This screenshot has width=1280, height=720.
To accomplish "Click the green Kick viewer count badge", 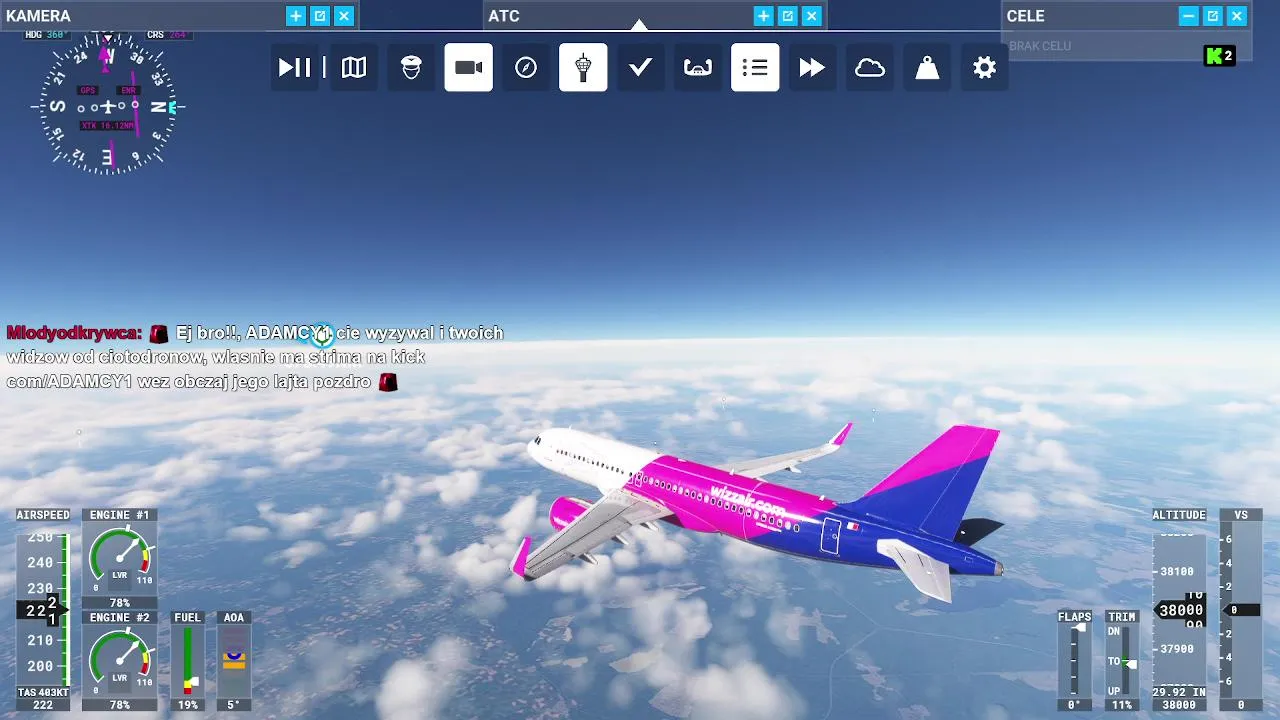I will 1220,56.
